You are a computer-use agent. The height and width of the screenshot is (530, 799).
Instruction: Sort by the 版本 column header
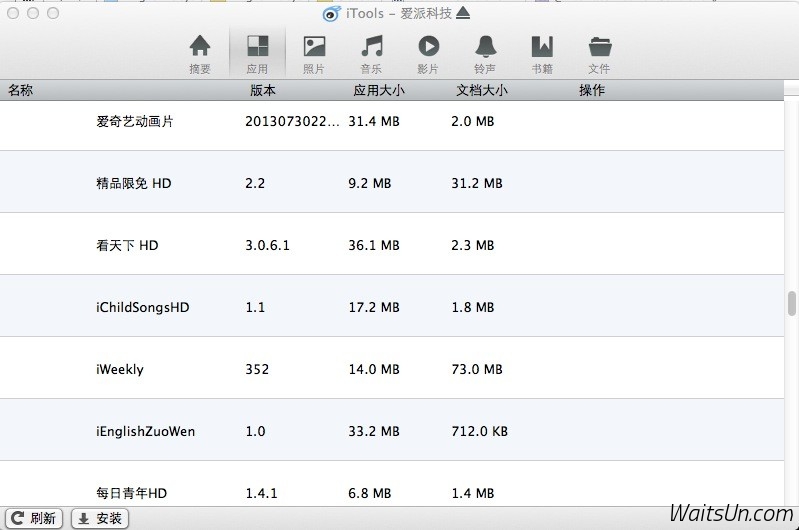point(262,90)
